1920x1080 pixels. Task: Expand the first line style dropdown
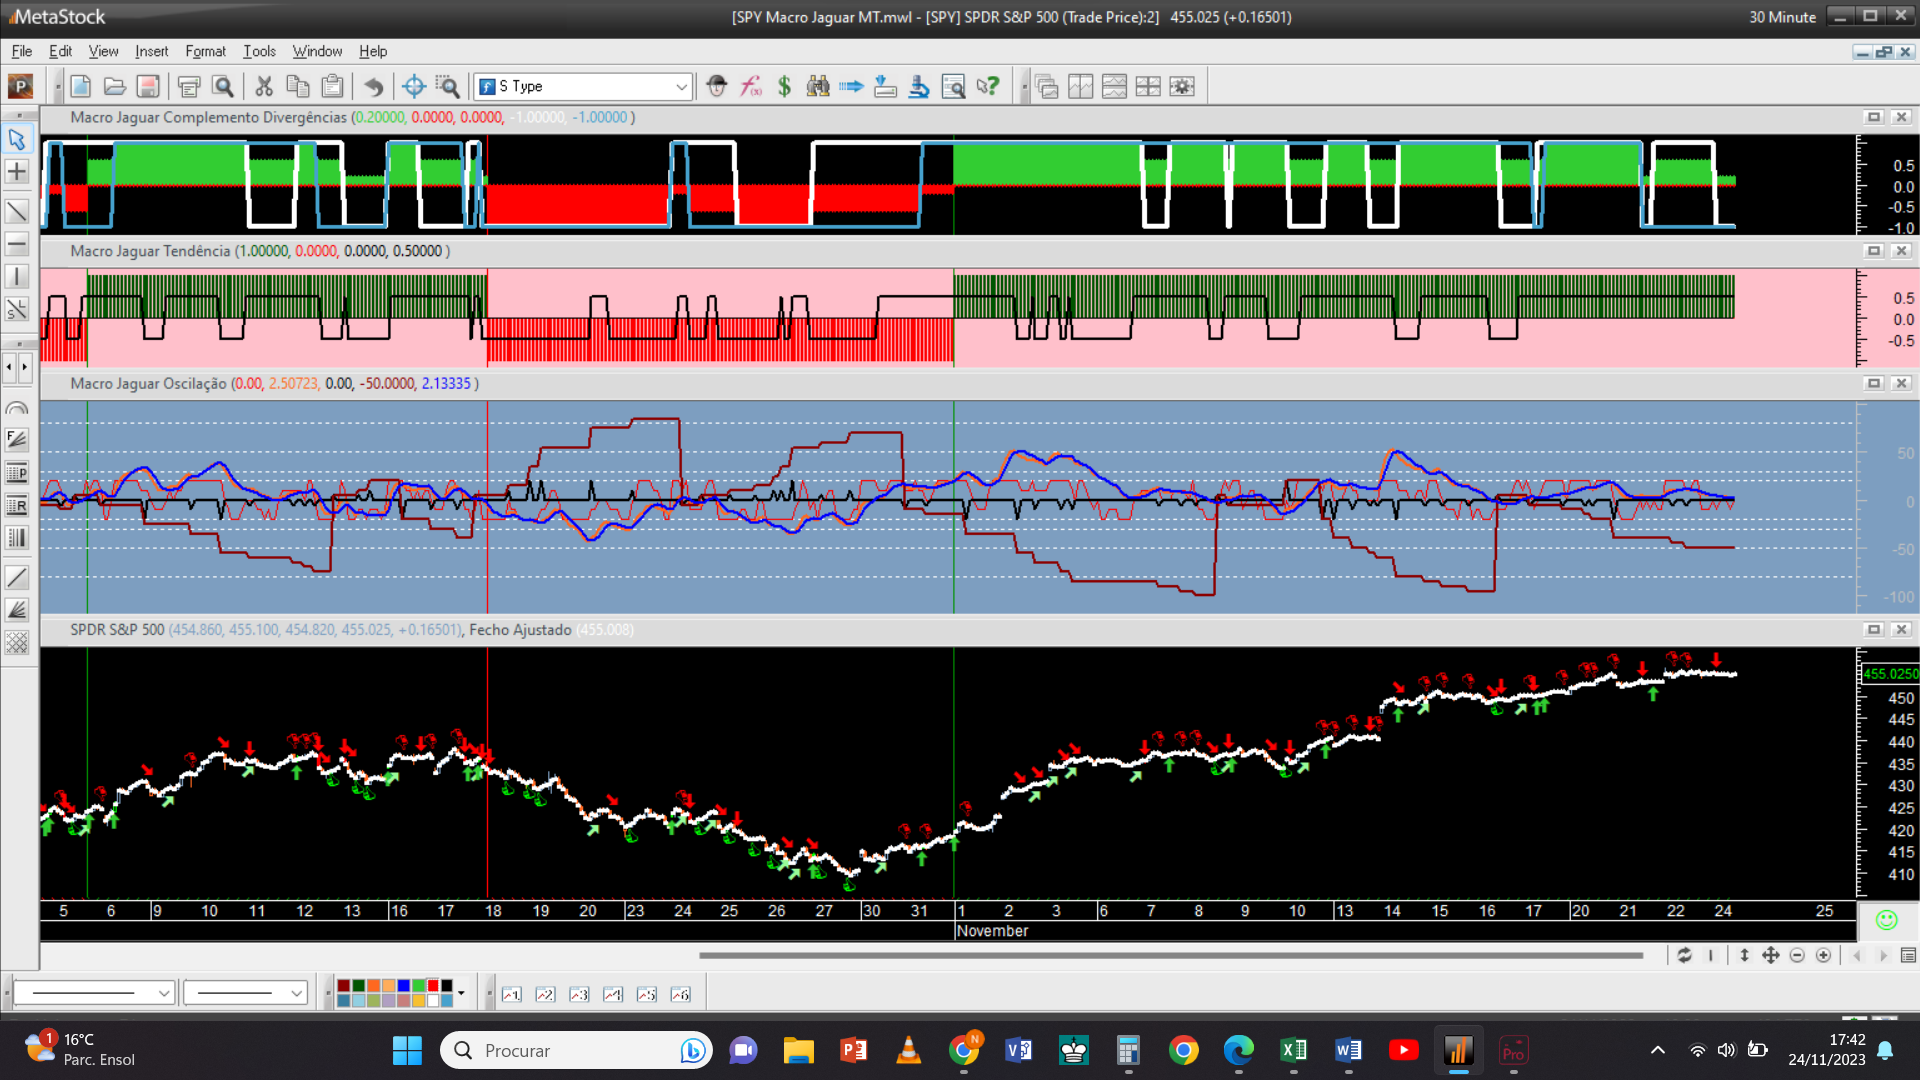(164, 993)
